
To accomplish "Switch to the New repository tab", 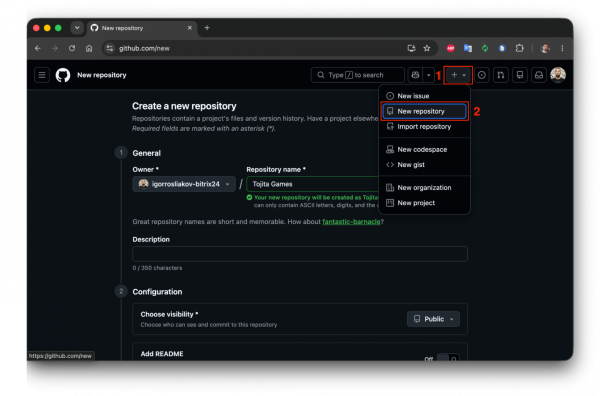I will tap(142, 28).
